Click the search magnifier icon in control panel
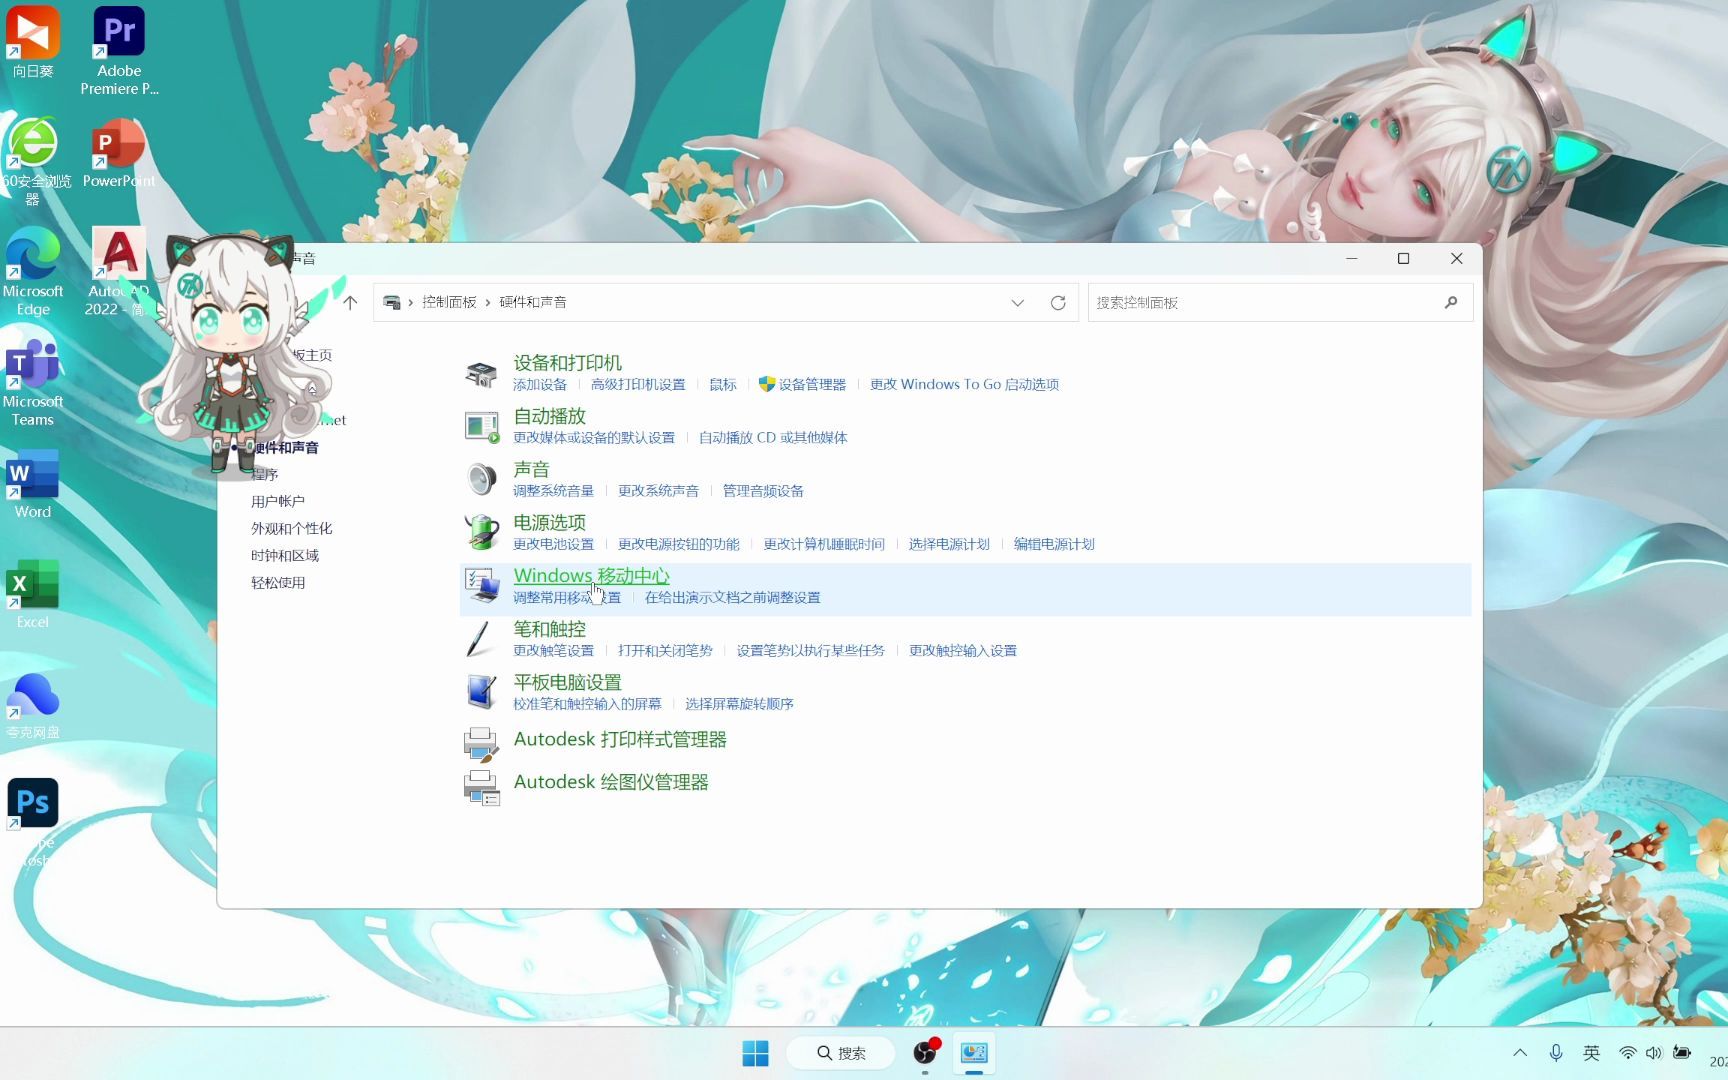Screen dimensions: 1728x1080 (x=1451, y=303)
